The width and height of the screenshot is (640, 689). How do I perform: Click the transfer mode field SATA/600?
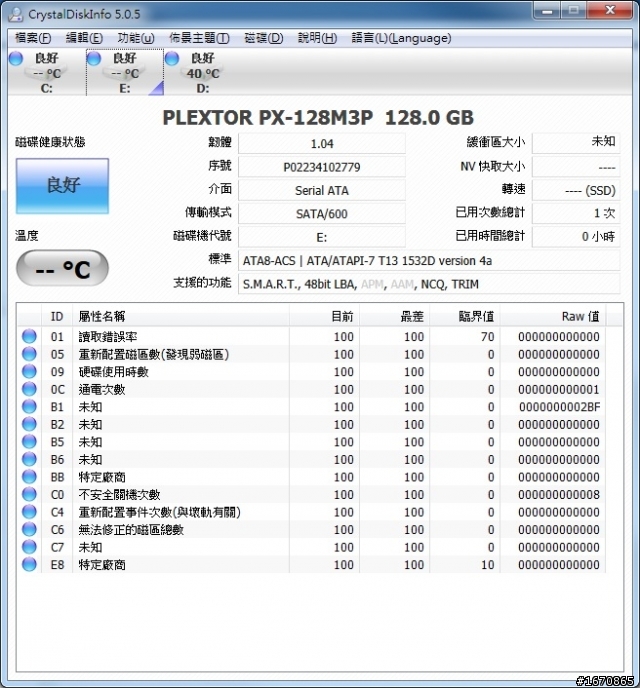point(322,214)
